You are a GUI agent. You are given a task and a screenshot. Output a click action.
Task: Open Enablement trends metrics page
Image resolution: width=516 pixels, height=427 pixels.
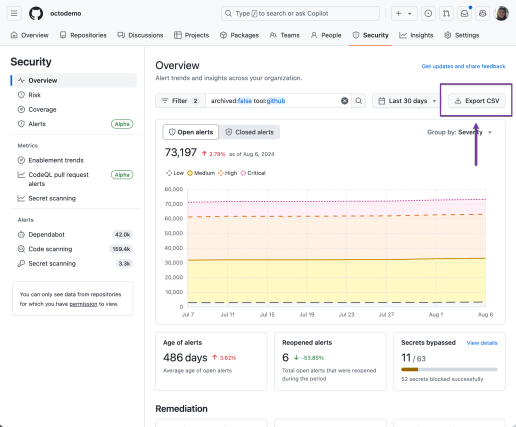pyautogui.click(x=75, y=160)
